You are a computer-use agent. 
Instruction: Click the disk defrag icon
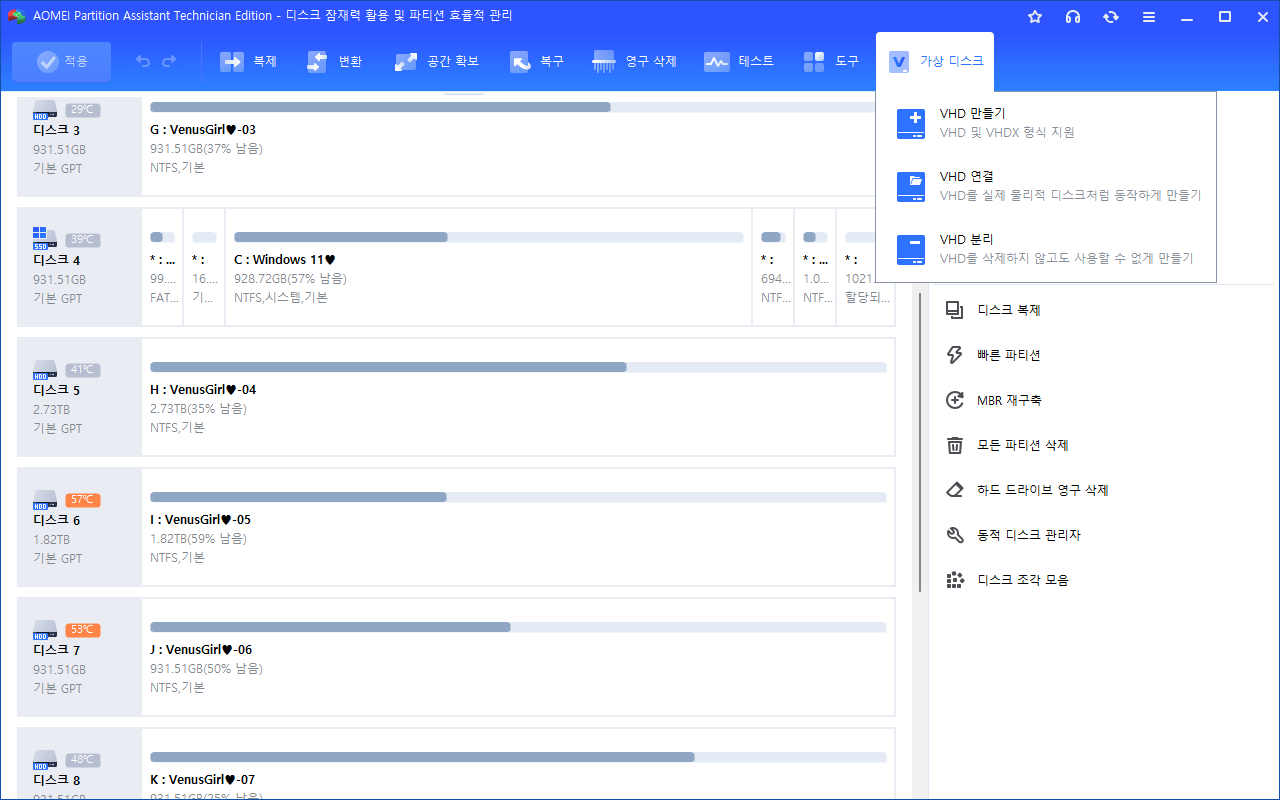click(x=955, y=580)
